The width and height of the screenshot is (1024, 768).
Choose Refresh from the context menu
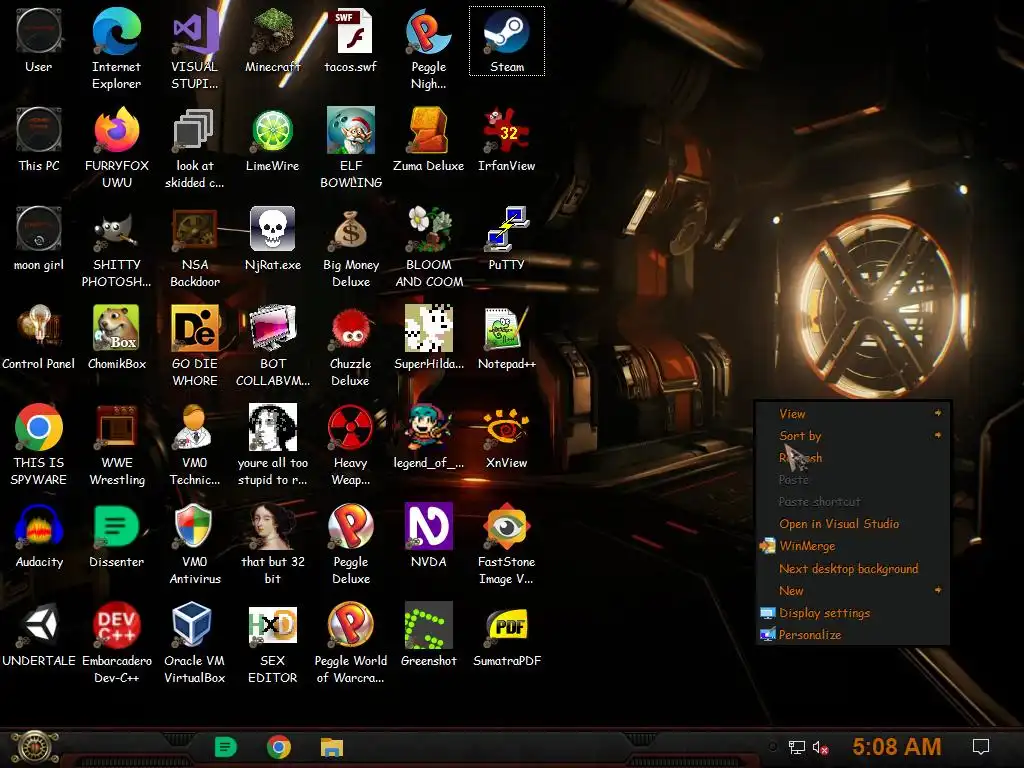852,458
